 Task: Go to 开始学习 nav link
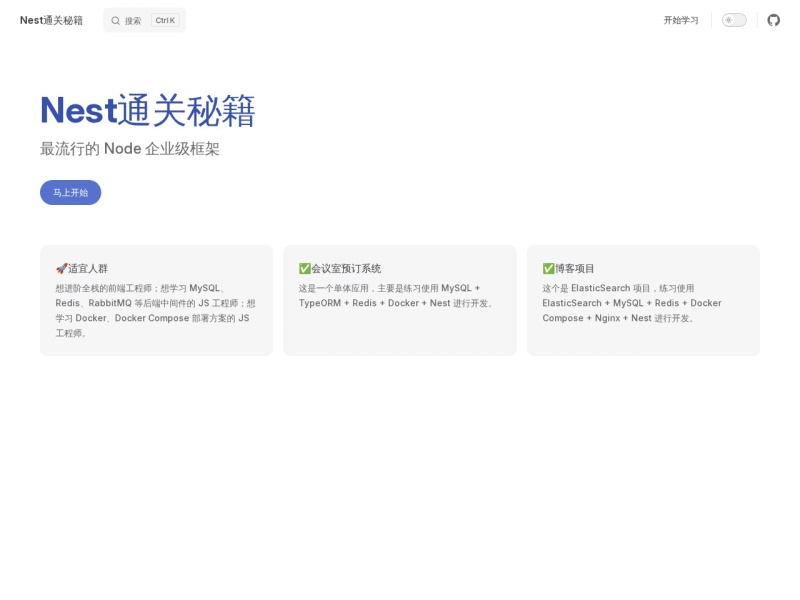click(x=681, y=20)
